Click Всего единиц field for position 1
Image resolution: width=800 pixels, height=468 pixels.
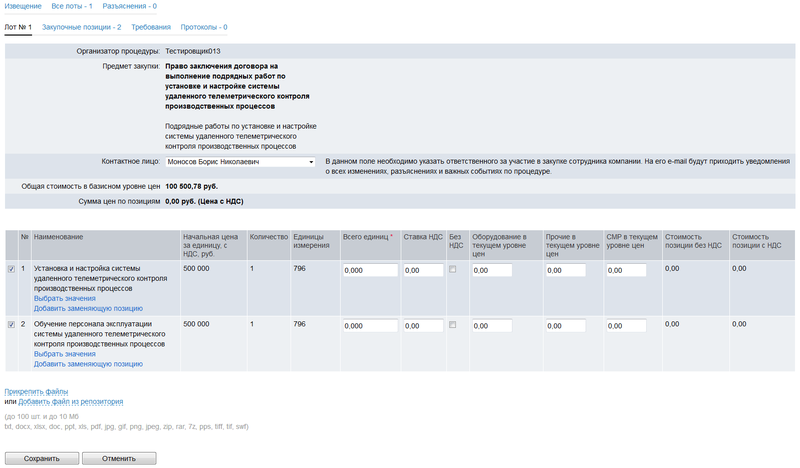point(368,270)
